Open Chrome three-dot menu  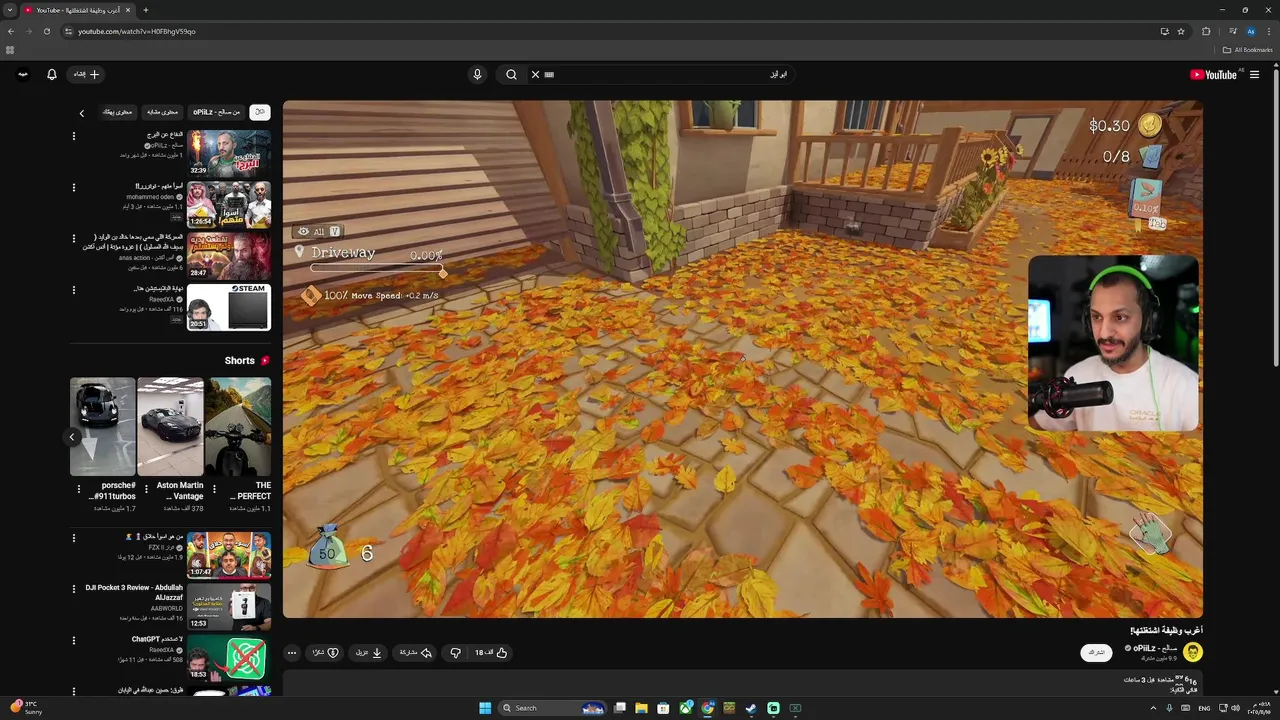(1268, 31)
